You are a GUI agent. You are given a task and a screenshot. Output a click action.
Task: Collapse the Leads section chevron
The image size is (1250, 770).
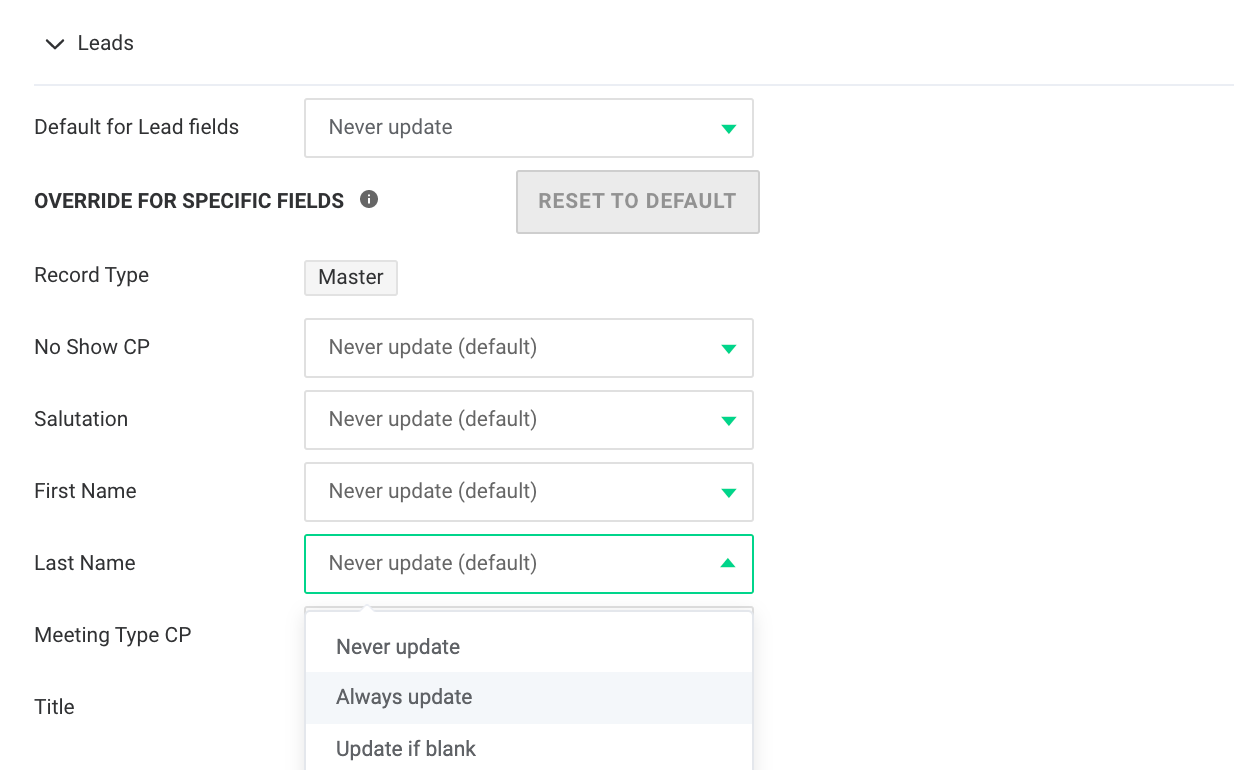tap(55, 44)
